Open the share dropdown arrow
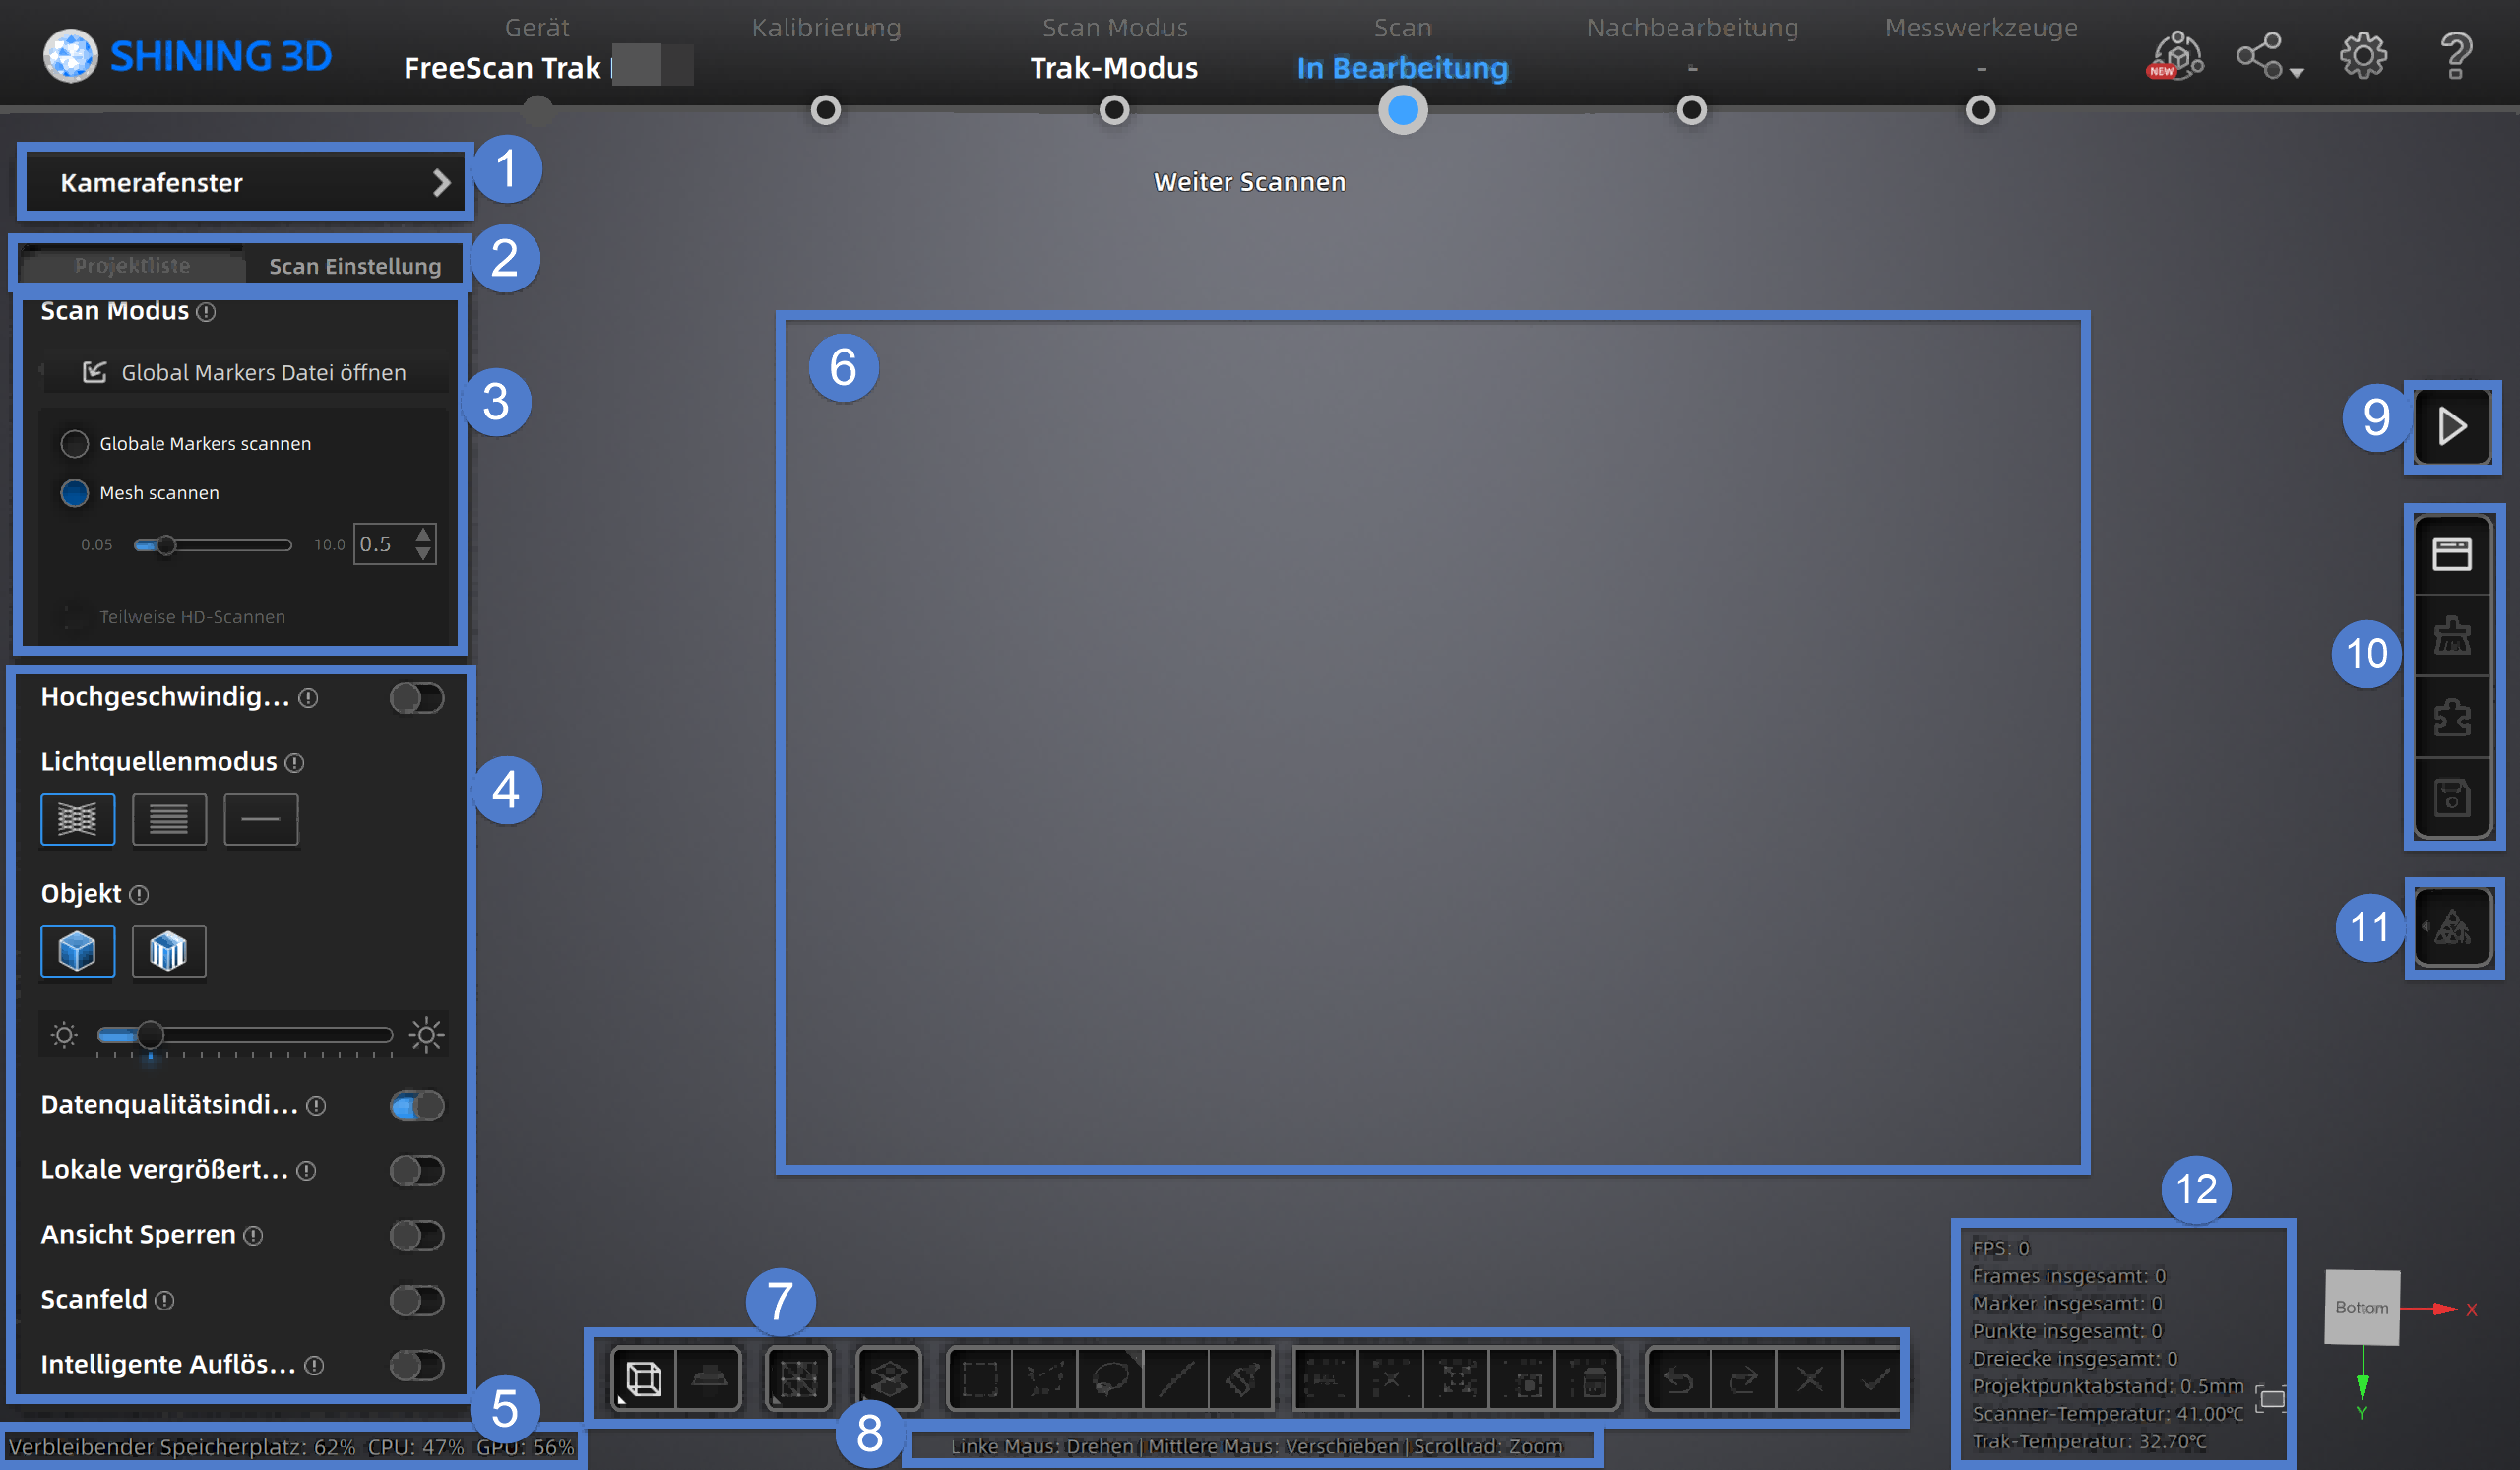Screen dimensions: 2520x1470 click(2297, 72)
